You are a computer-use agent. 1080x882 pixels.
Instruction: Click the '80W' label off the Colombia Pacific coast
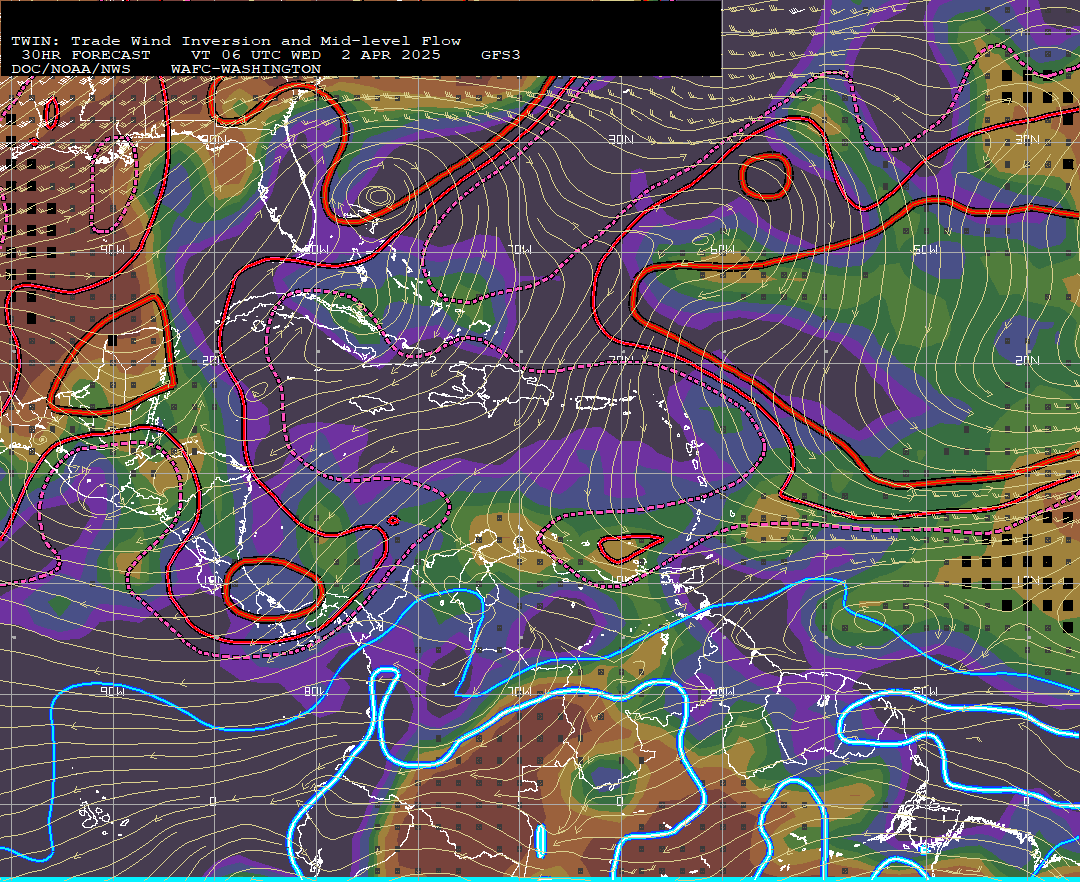315,691
